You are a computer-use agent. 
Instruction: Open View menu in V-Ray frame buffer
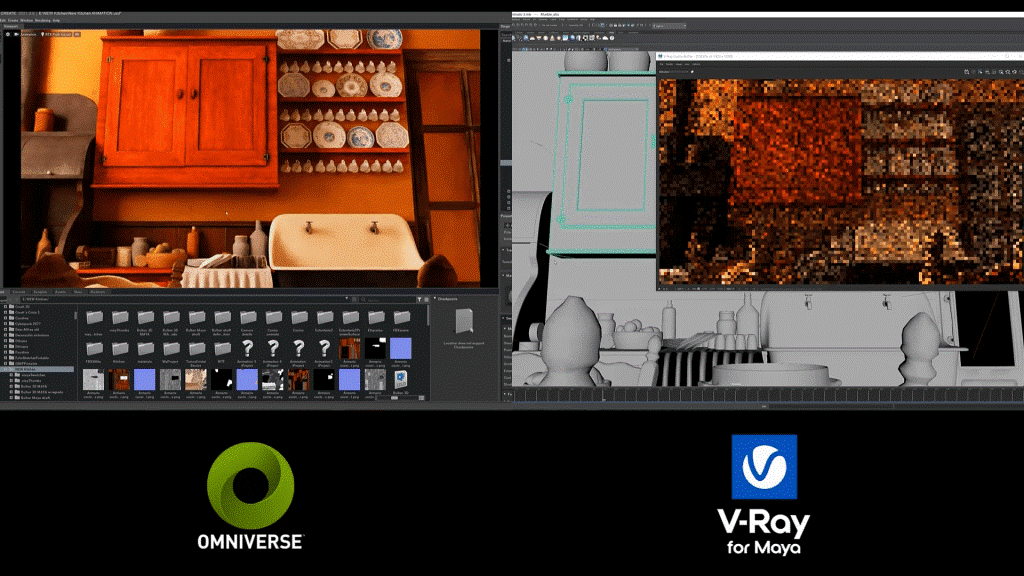(x=687, y=64)
